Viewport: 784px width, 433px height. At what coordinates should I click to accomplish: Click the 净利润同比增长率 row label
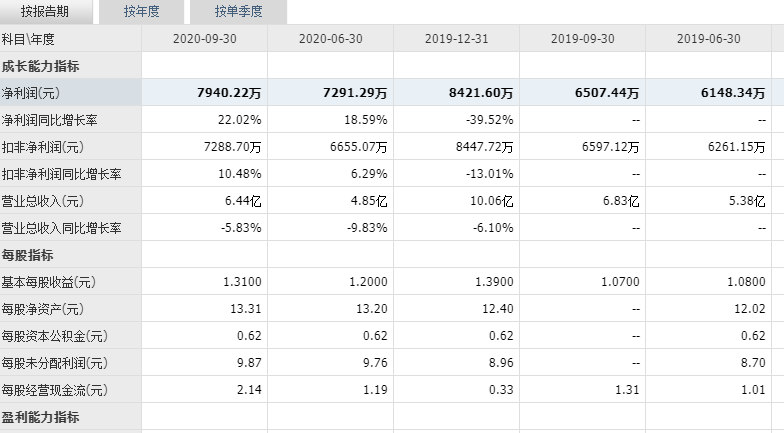[x=50, y=120]
